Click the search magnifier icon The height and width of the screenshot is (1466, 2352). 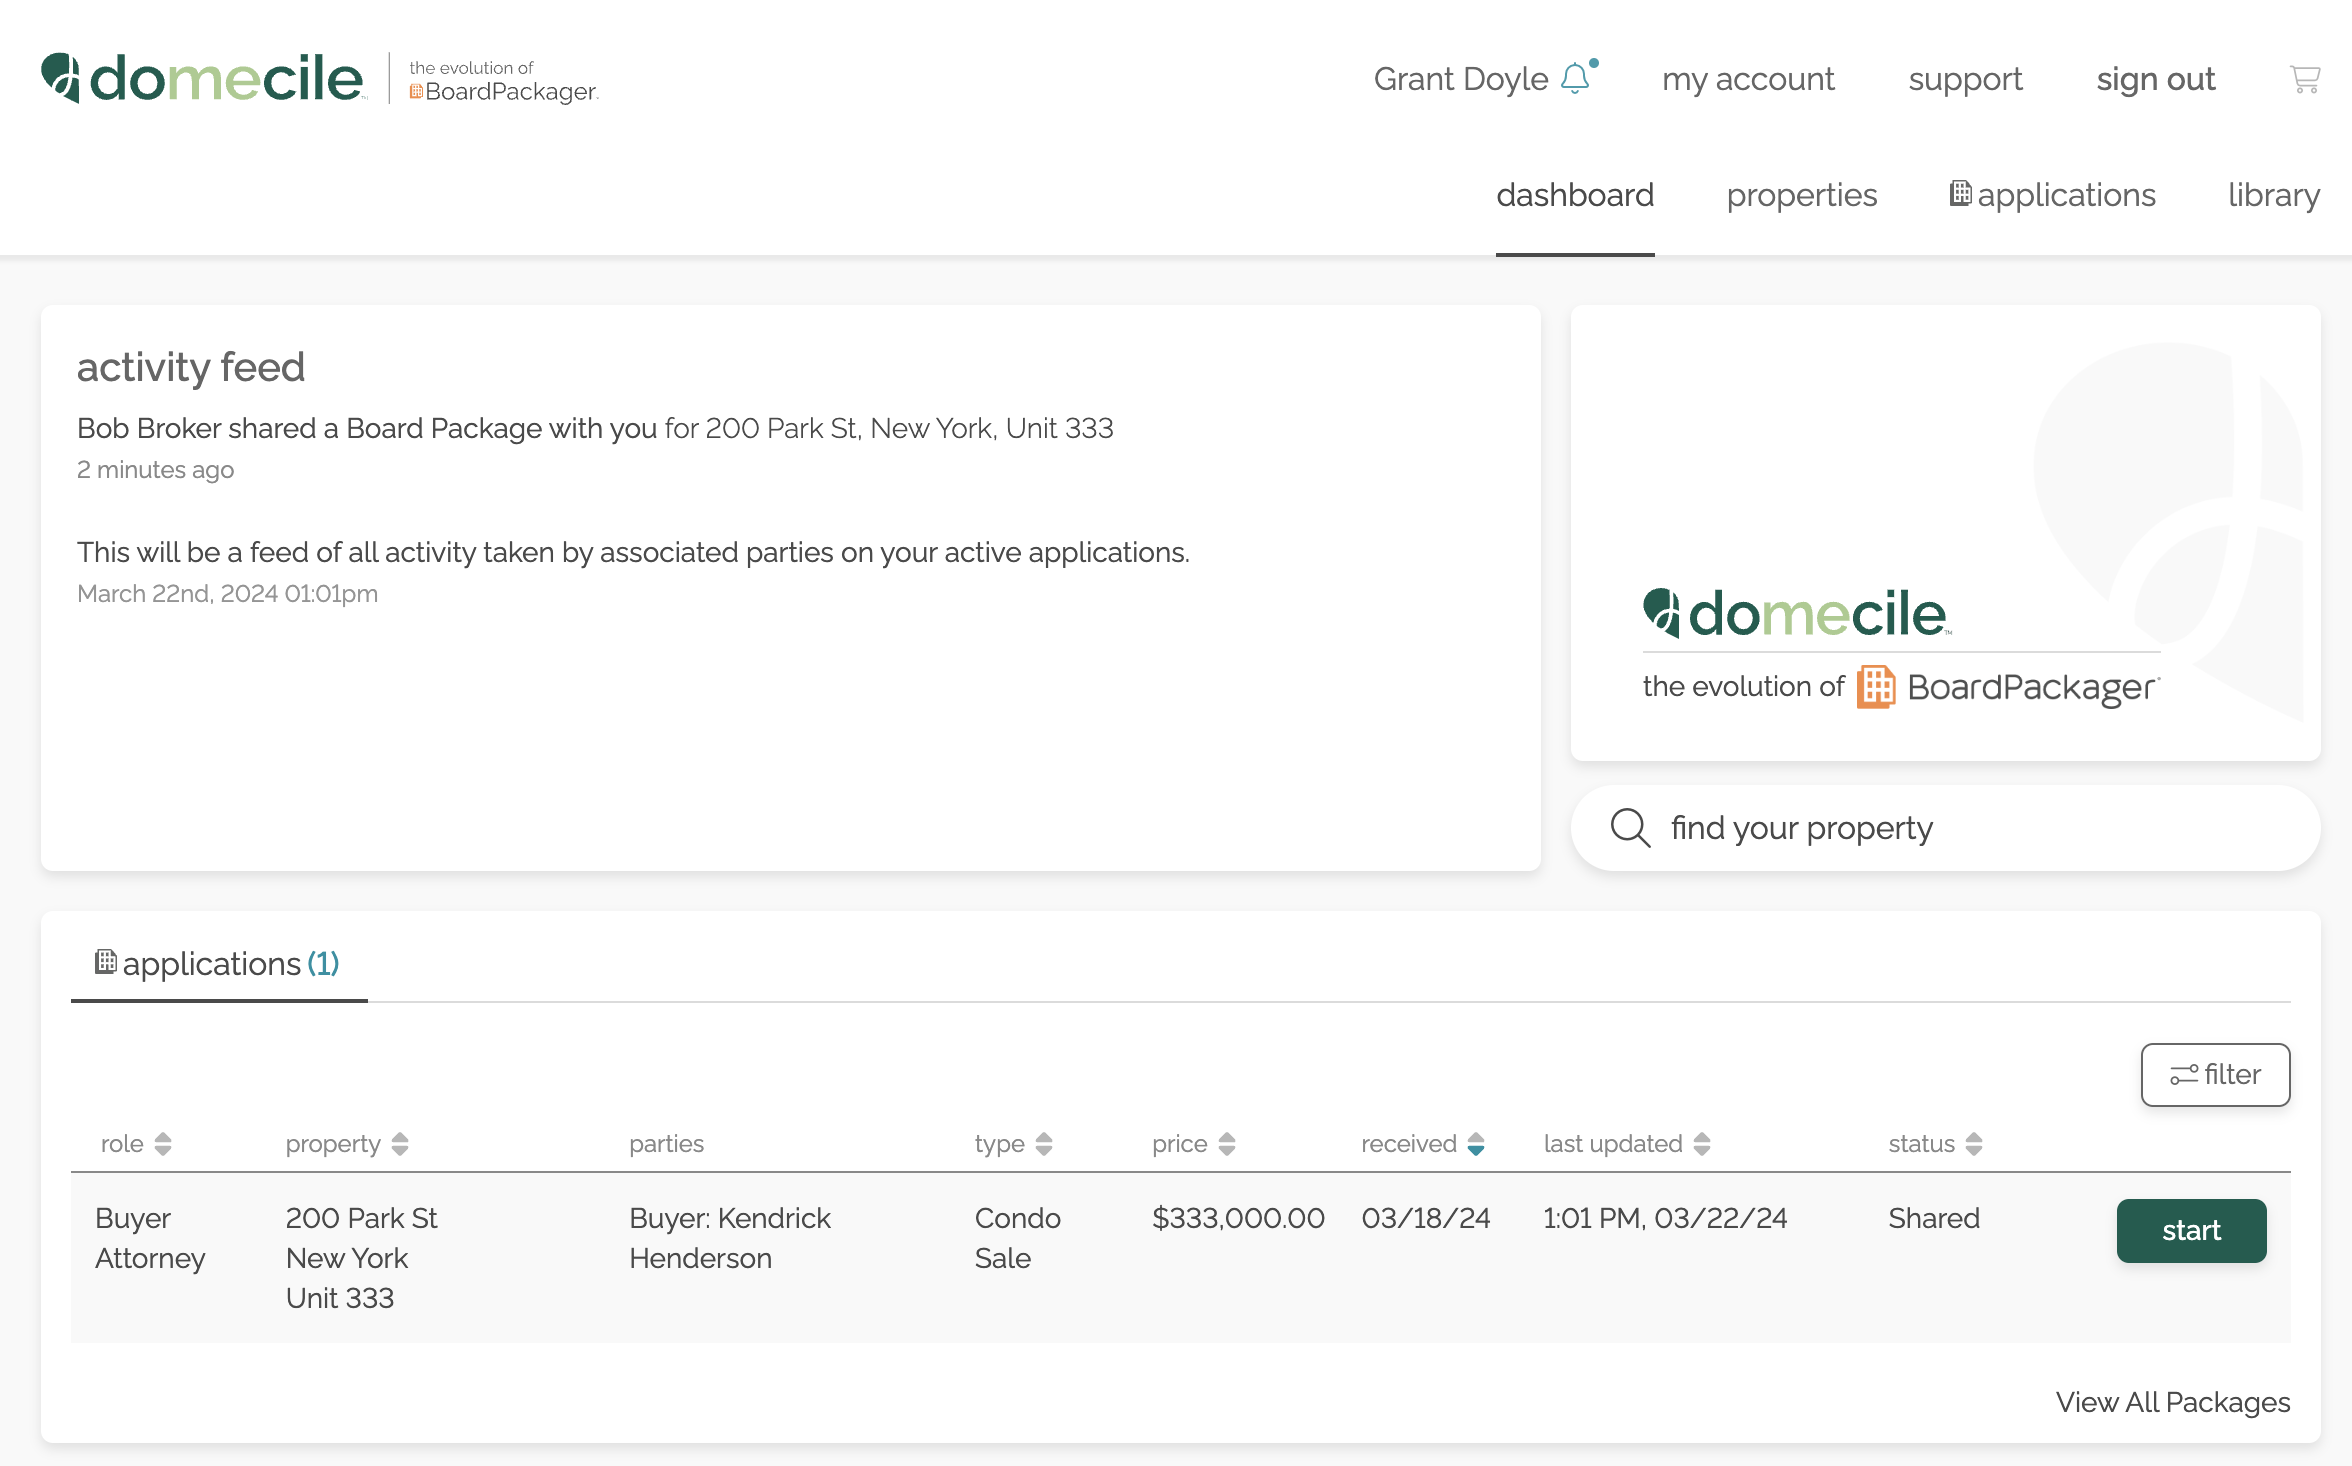1630,828
